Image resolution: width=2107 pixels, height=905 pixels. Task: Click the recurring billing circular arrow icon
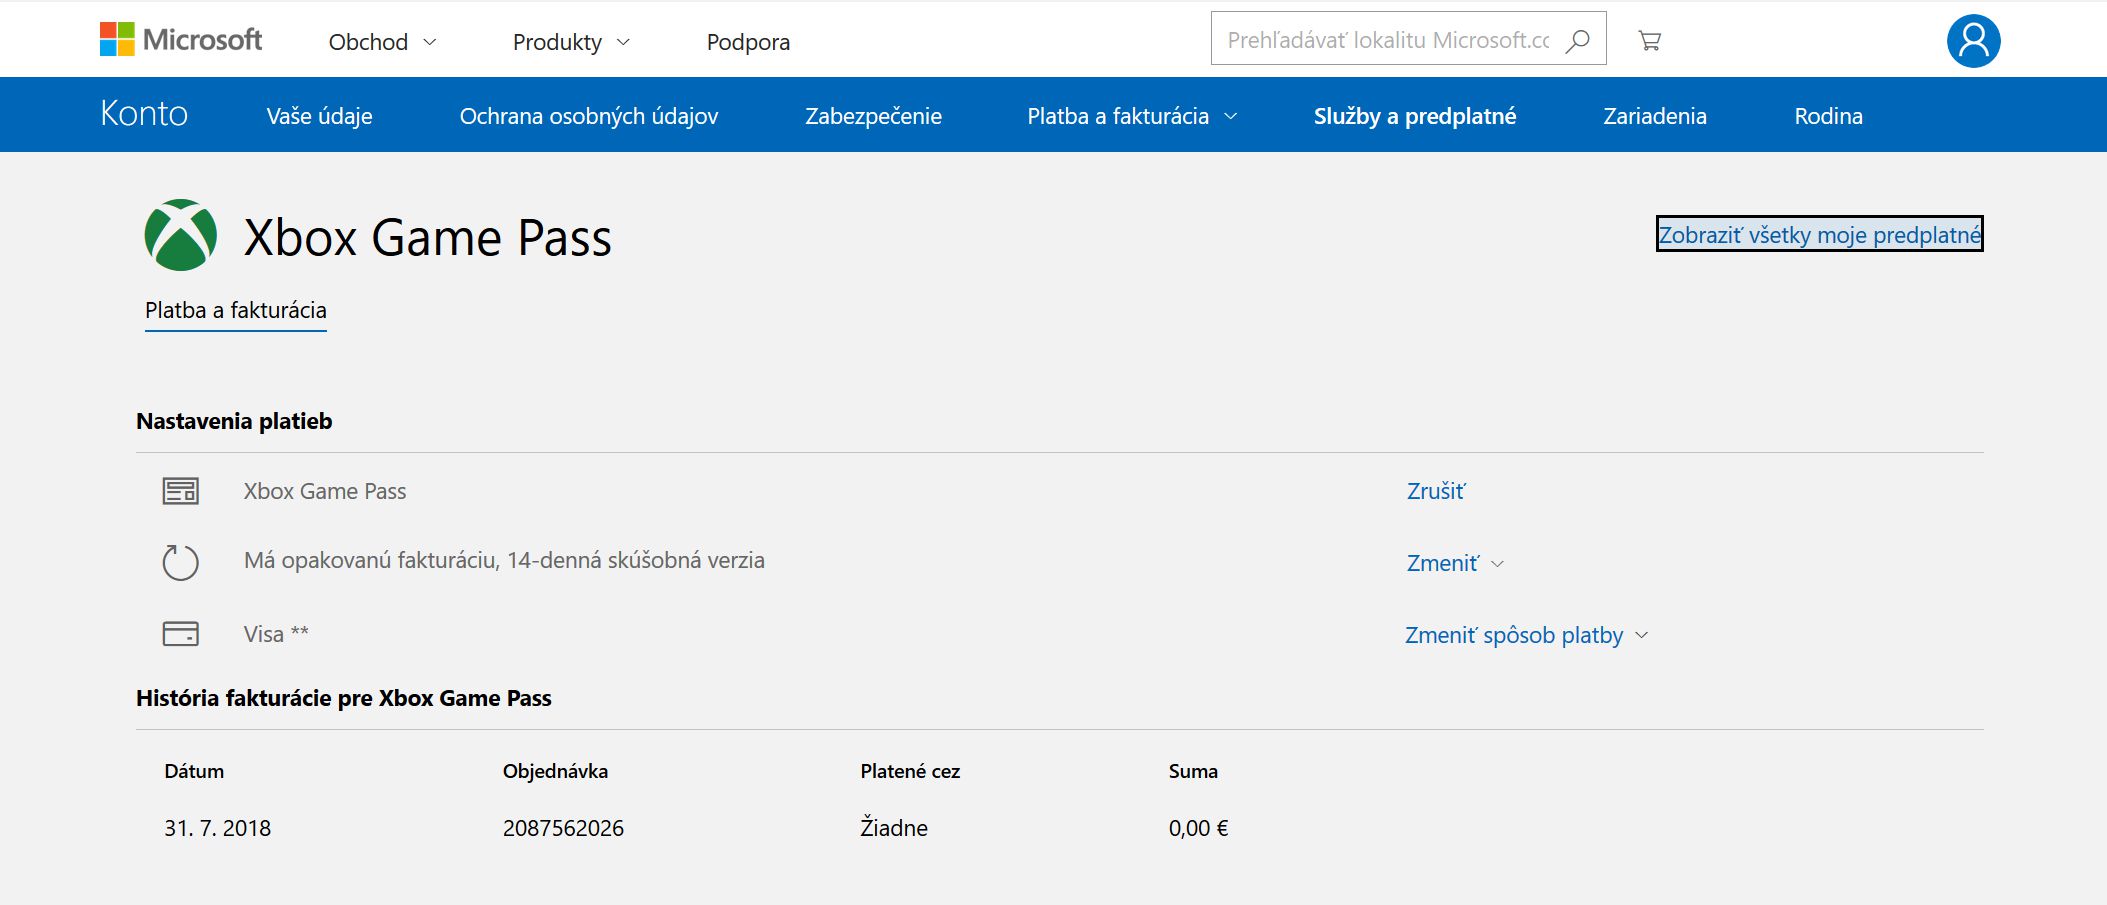click(181, 562)
